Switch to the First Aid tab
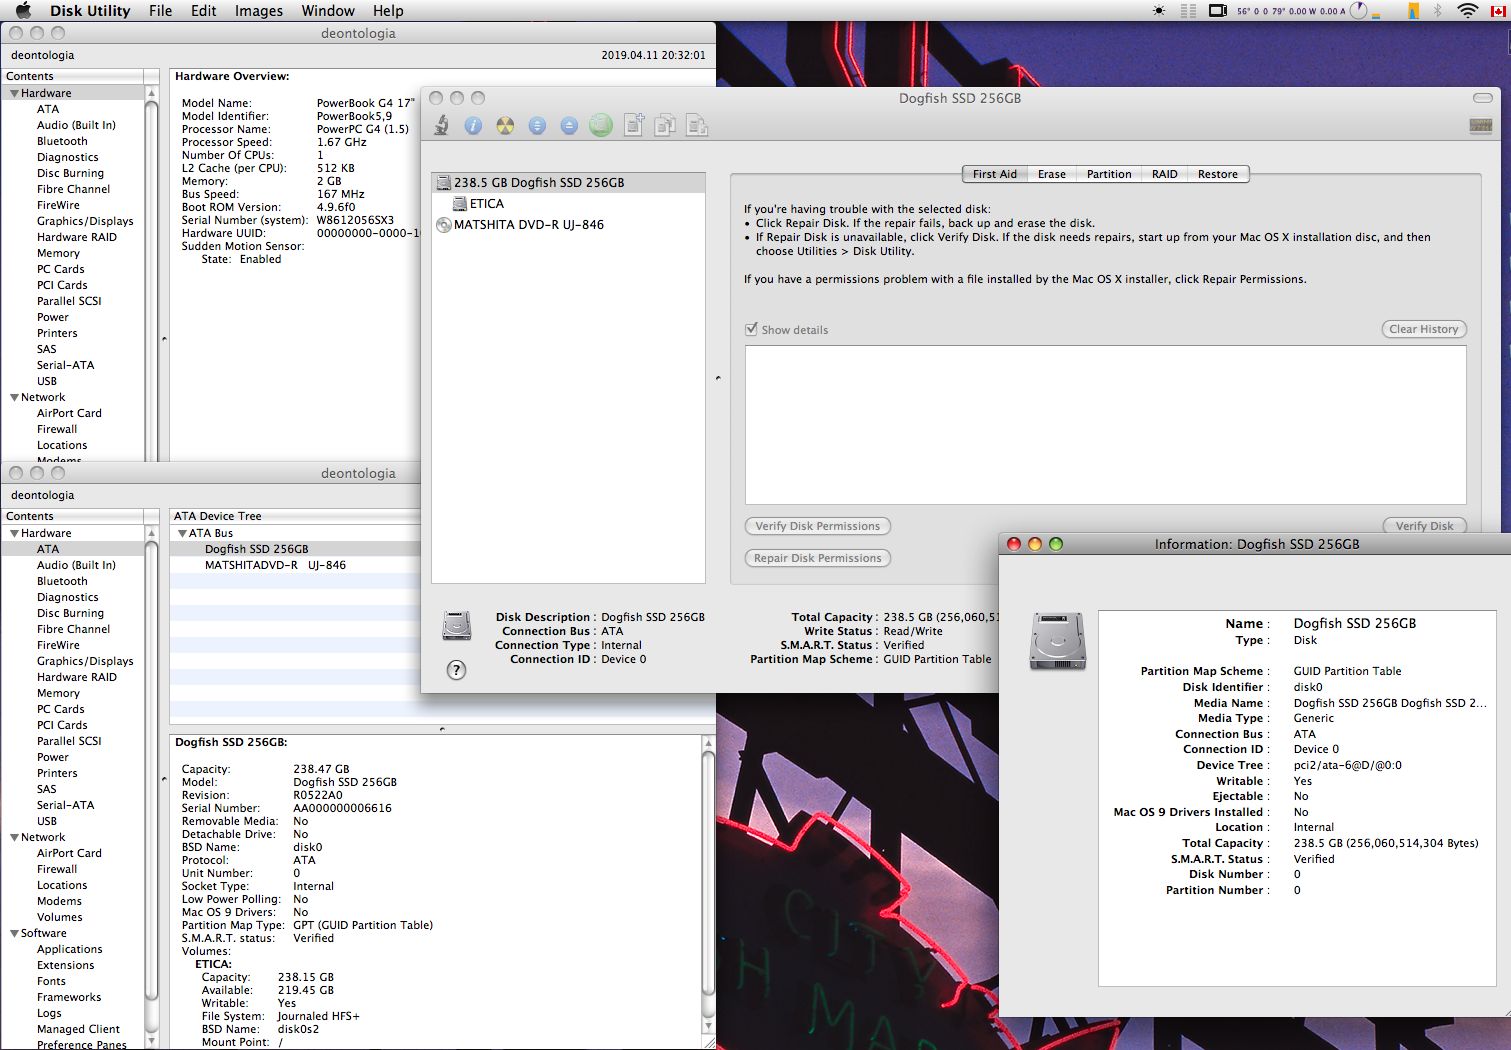 coord(994,174)
